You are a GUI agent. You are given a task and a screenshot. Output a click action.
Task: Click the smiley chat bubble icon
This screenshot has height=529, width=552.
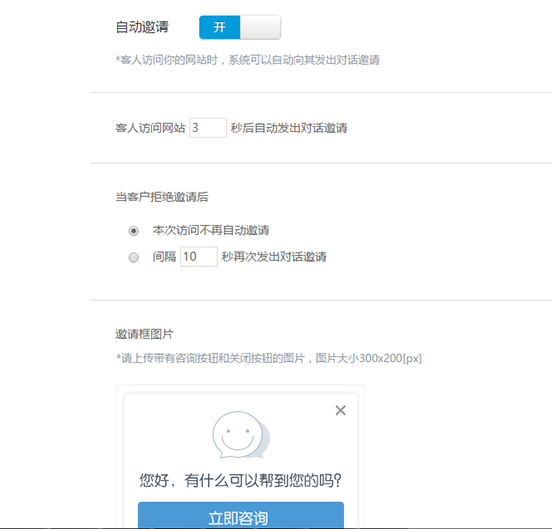[241, 435]
